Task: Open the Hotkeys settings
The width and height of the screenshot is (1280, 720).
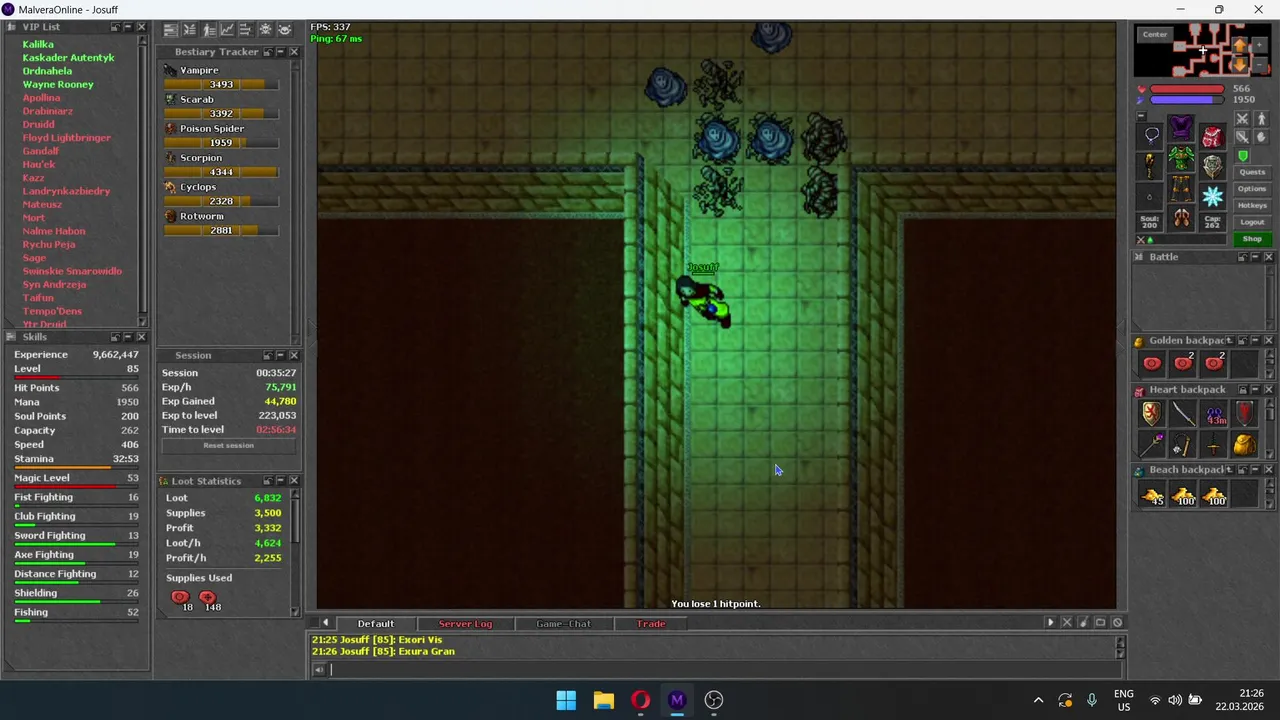Action: click(1252, 206)
